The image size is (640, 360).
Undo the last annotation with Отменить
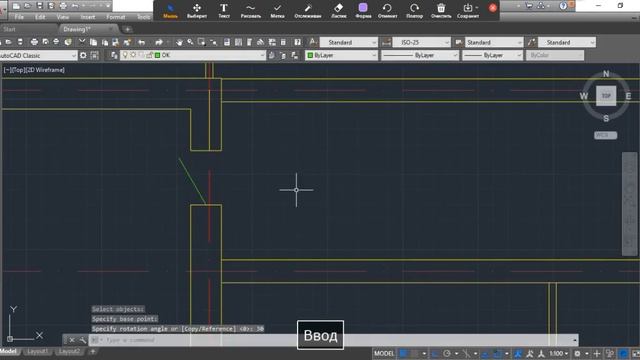point(387,11)
